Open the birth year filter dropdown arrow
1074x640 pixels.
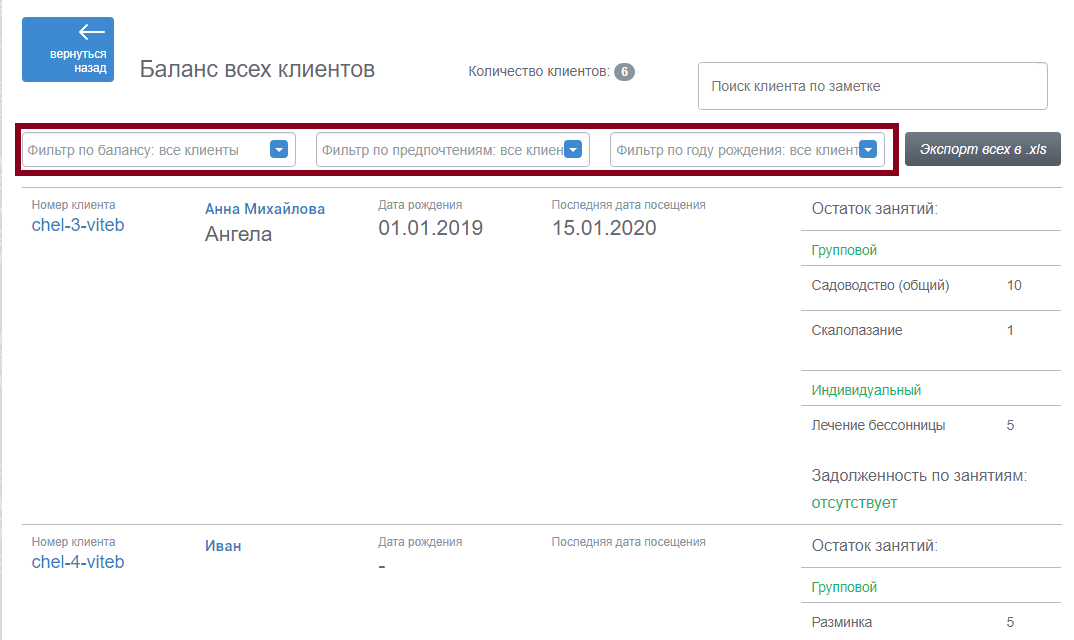point(868,149)
